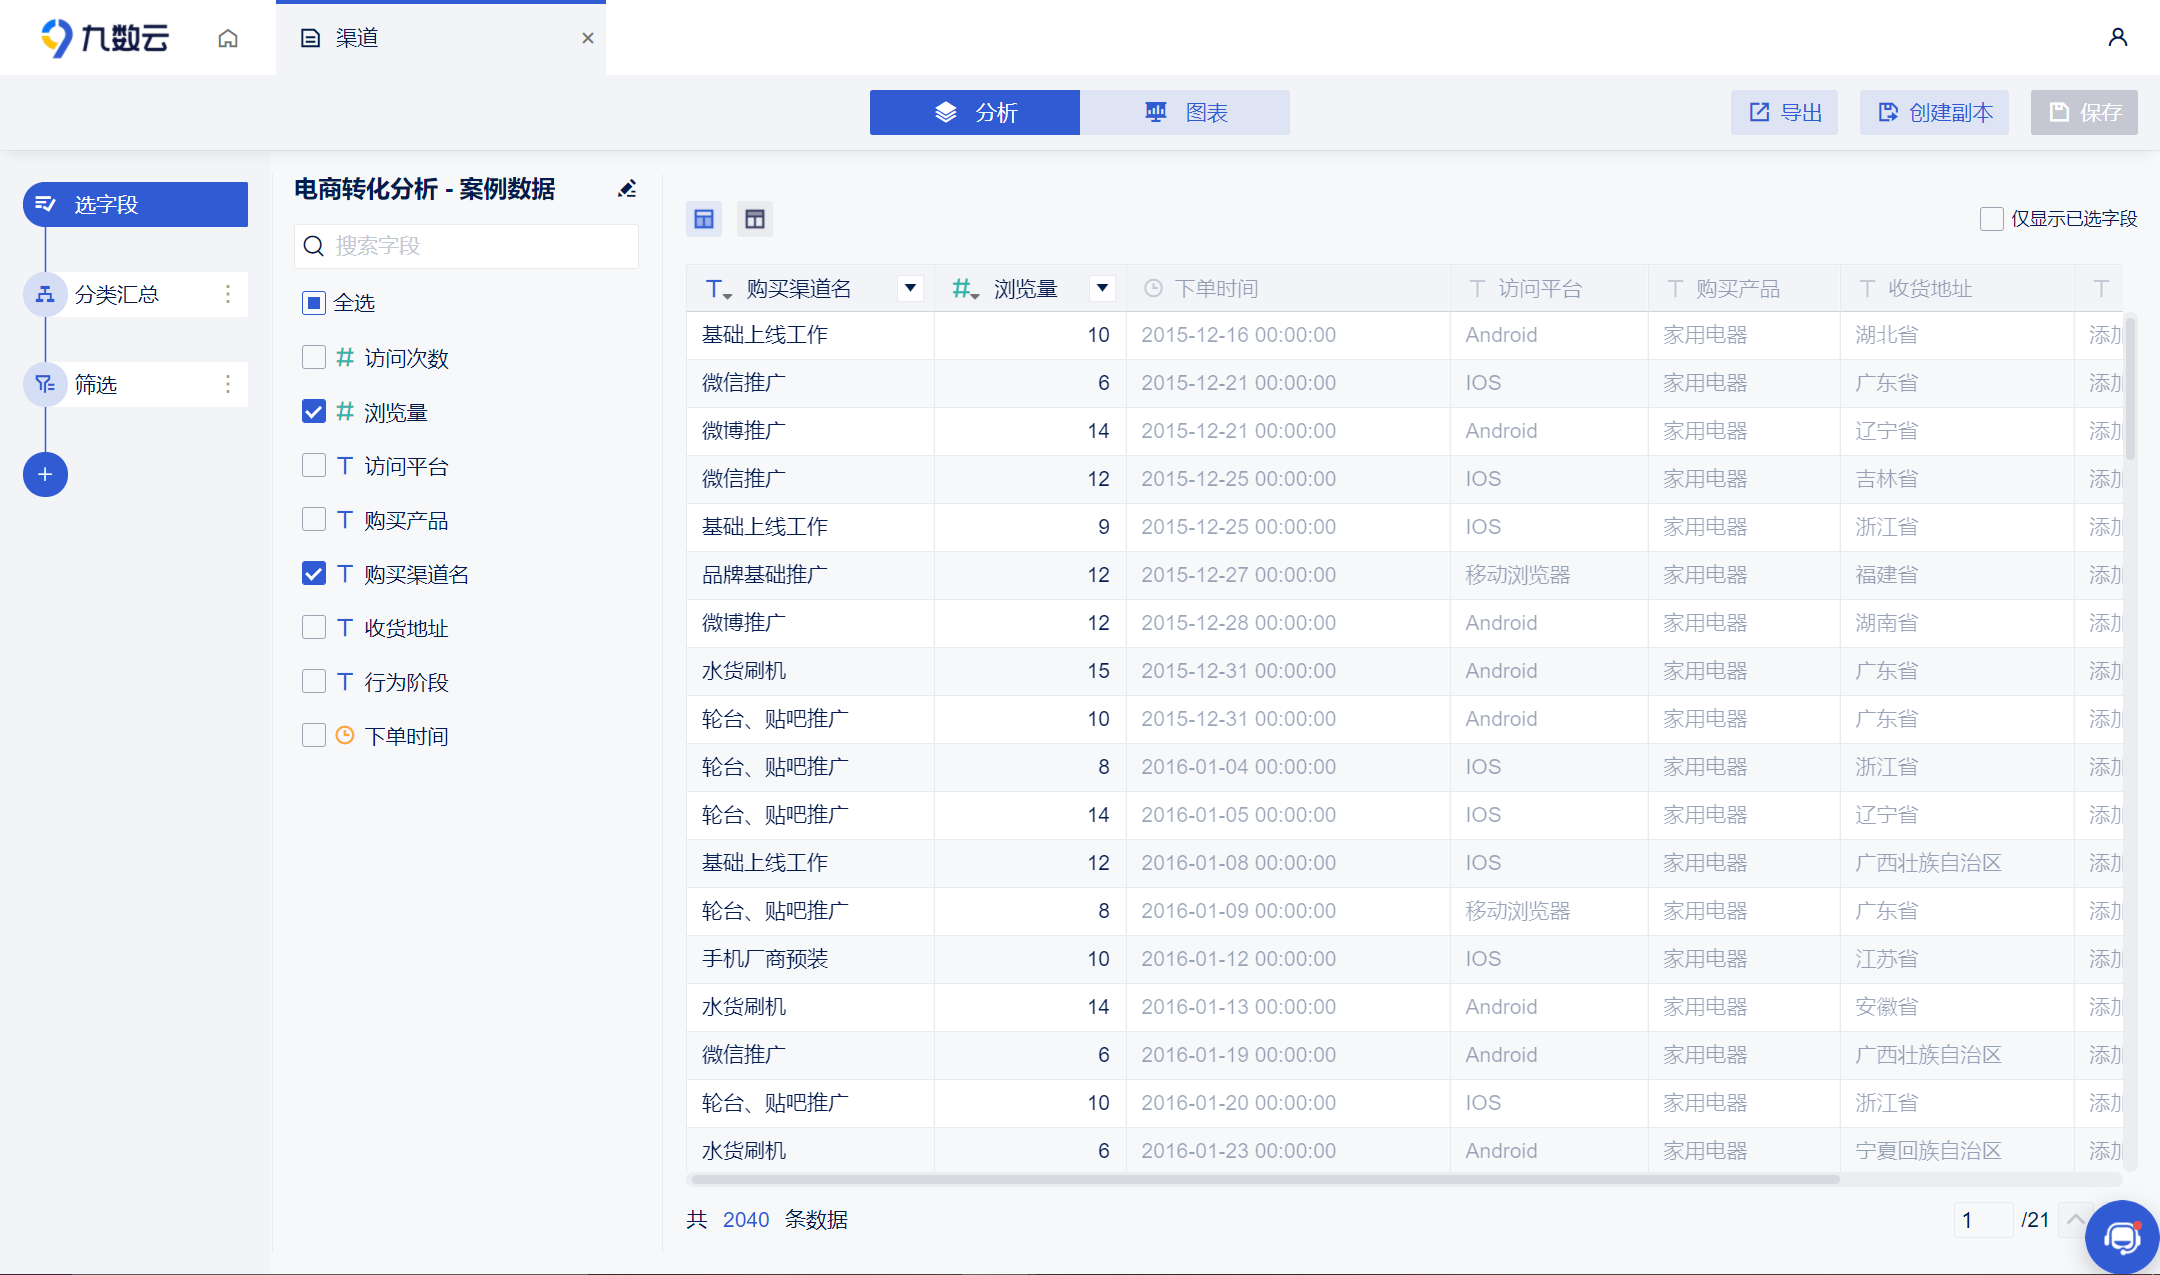Click the home icon in top bar
Screen dimensions: 2160x1275
(x=228, y=38)
